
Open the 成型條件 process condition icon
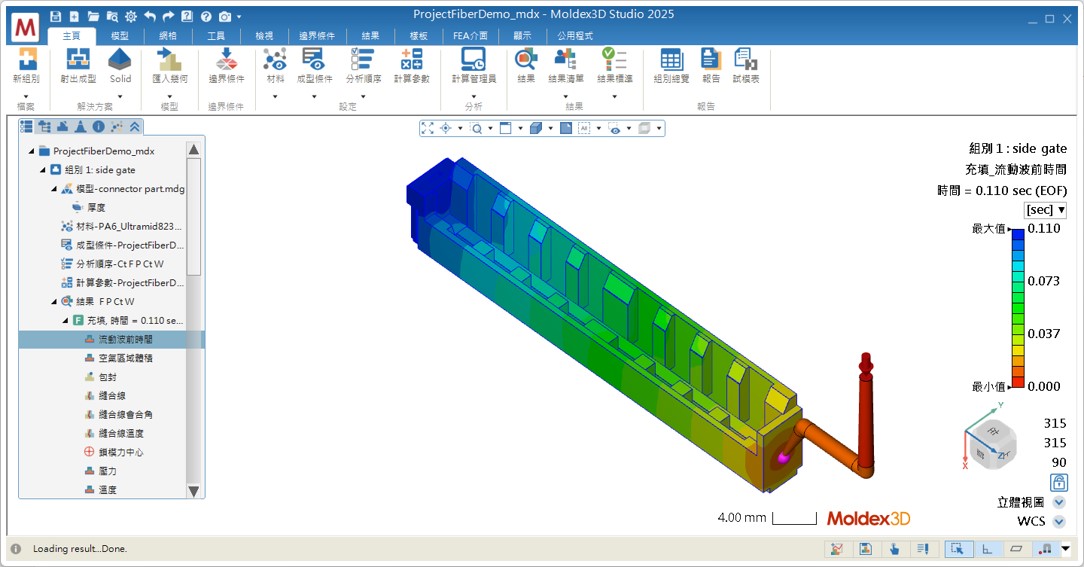click(x=315, y=66)
